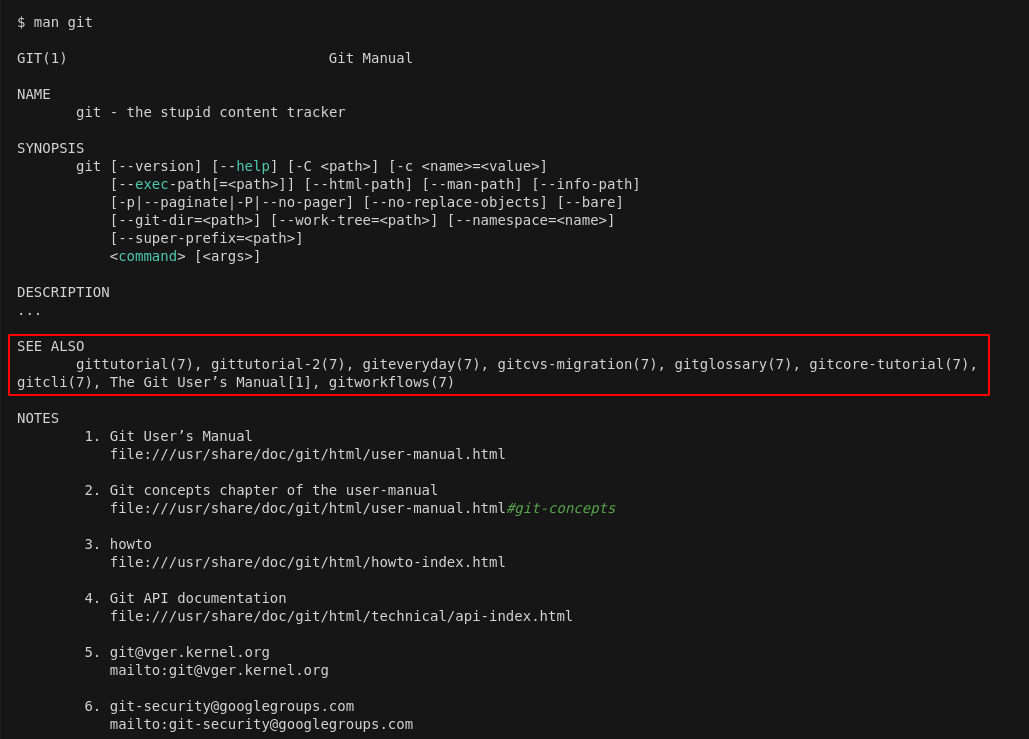Viewport: 1029px width, 739px height.
Task: Open the howto-index.html file URL
Action: pyautogui.click(x=308, y=562)
